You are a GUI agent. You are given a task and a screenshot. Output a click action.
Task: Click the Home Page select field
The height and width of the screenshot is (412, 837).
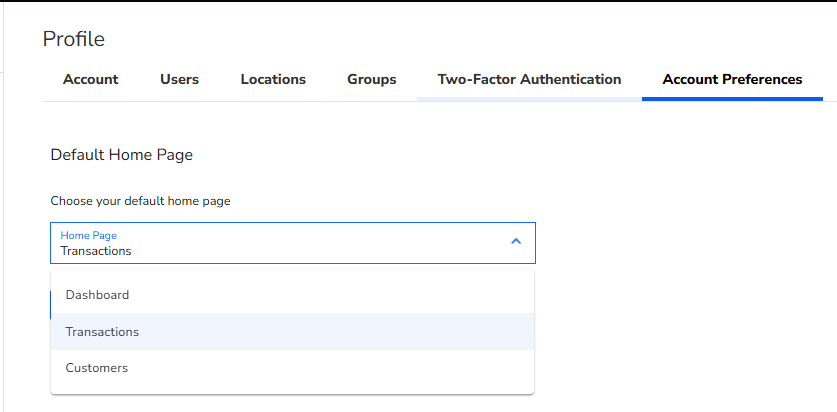292,243
